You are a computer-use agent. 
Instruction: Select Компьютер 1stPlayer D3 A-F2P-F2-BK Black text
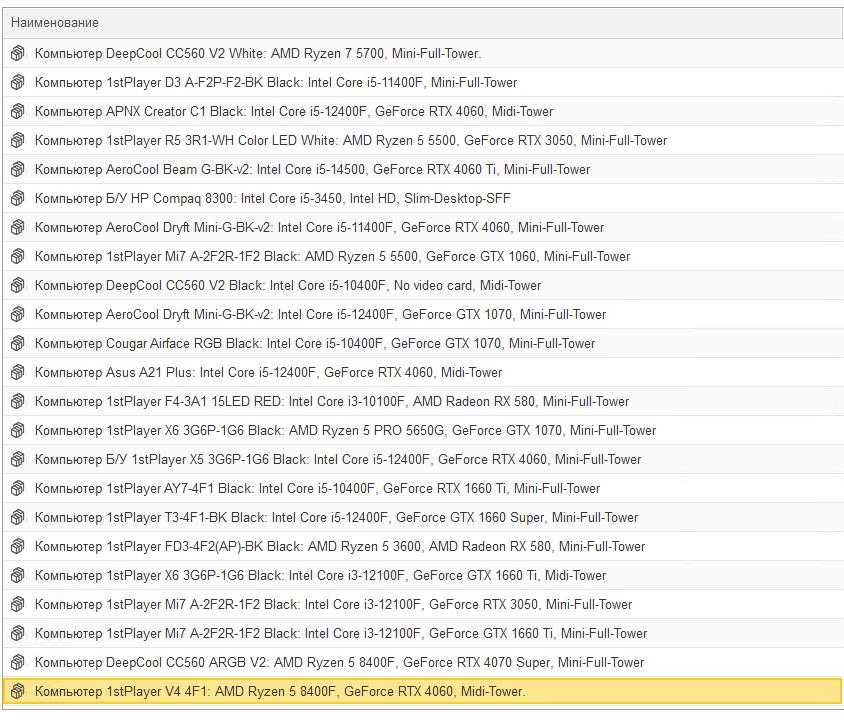tap(276, 83)
